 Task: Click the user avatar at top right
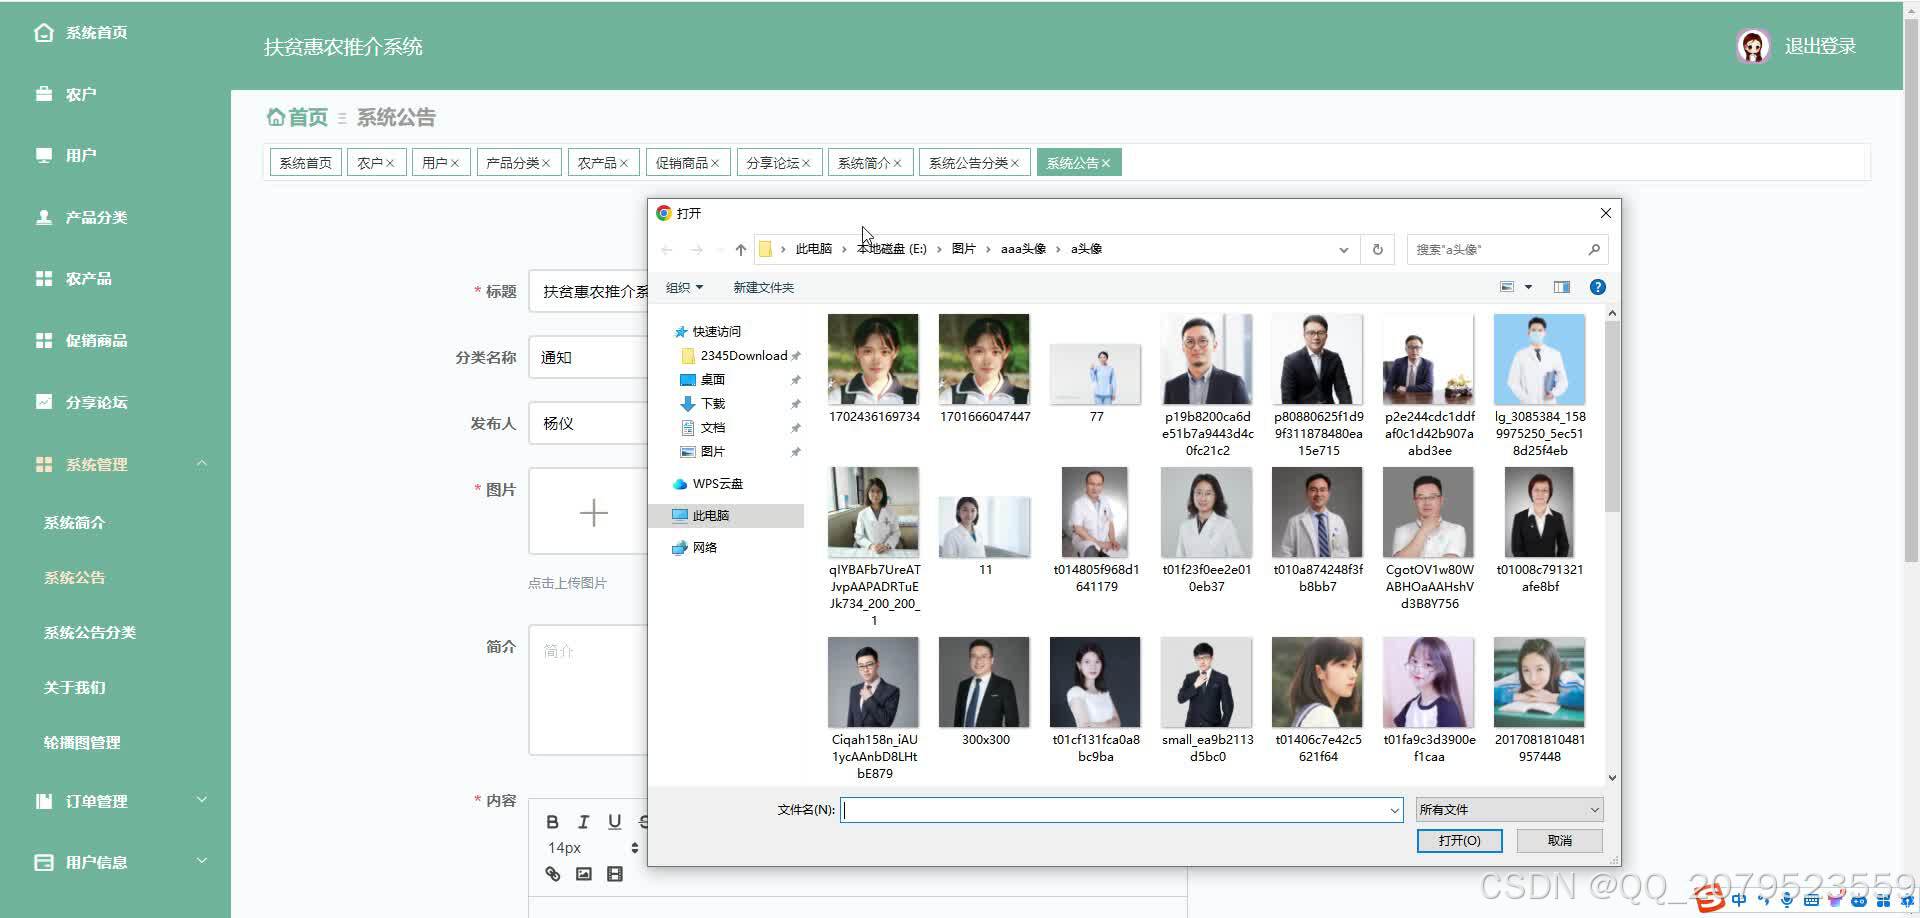tap(1753, 46)
